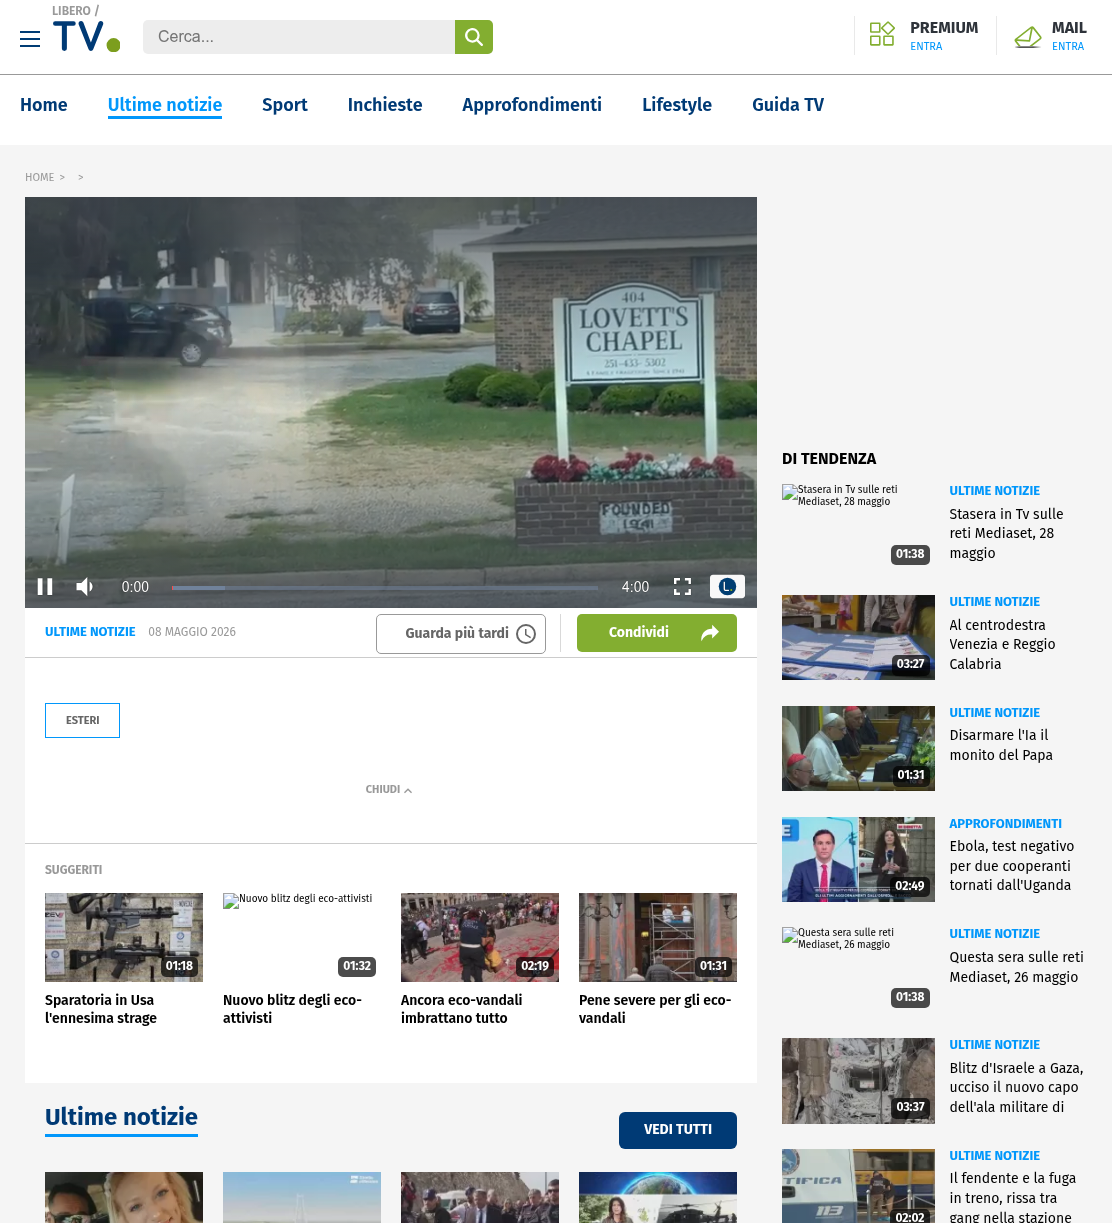Open Mail via the envelope icon

[x=1028, y=37]
